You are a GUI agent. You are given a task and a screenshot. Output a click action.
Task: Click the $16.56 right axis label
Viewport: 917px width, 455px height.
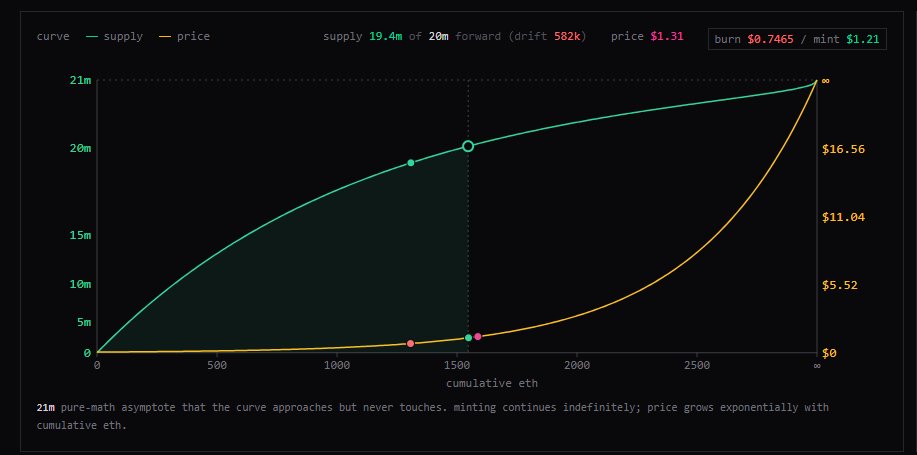click(843, 149)
